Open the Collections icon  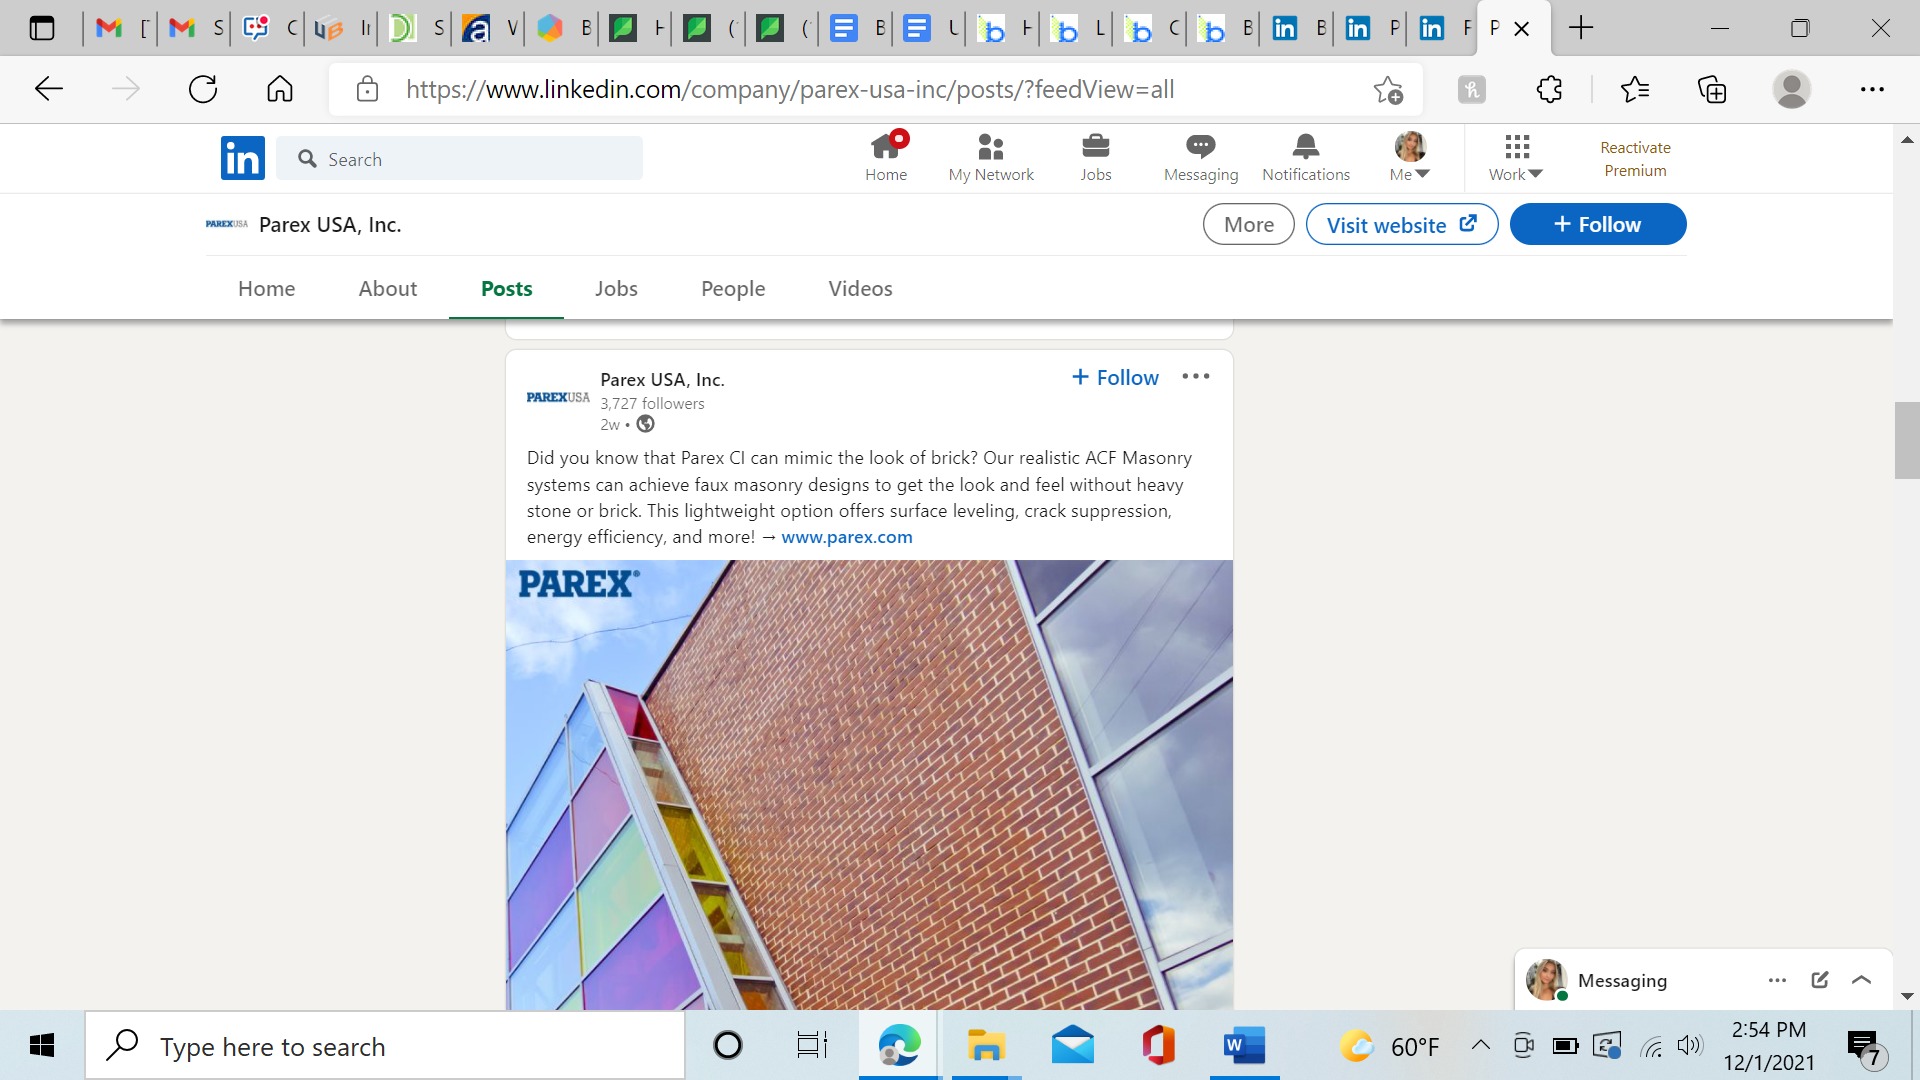(1712, 89)
